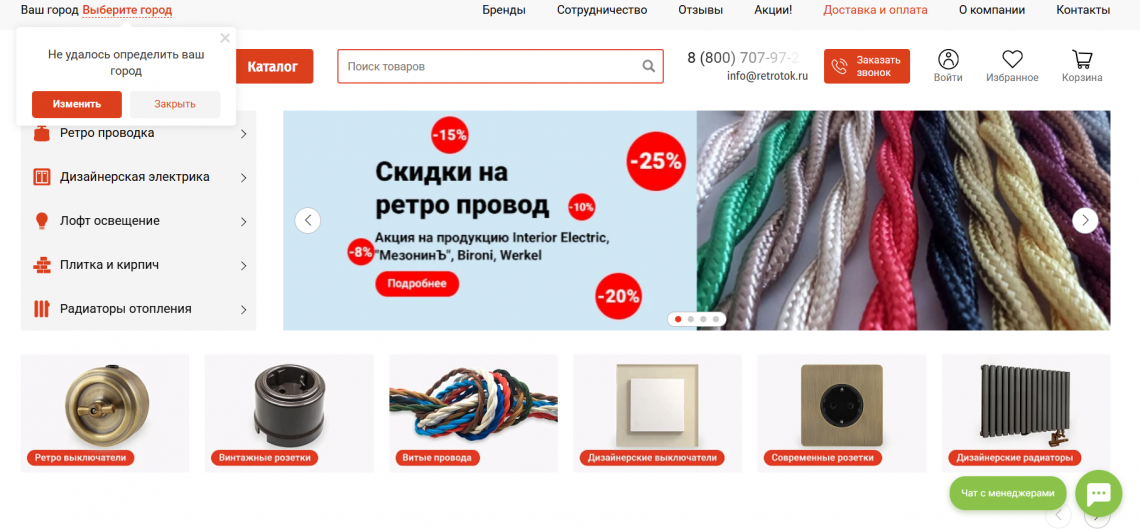Click the Радиаторы отопления radiator icon
The image size is (1140, 529).
point(41,309)
